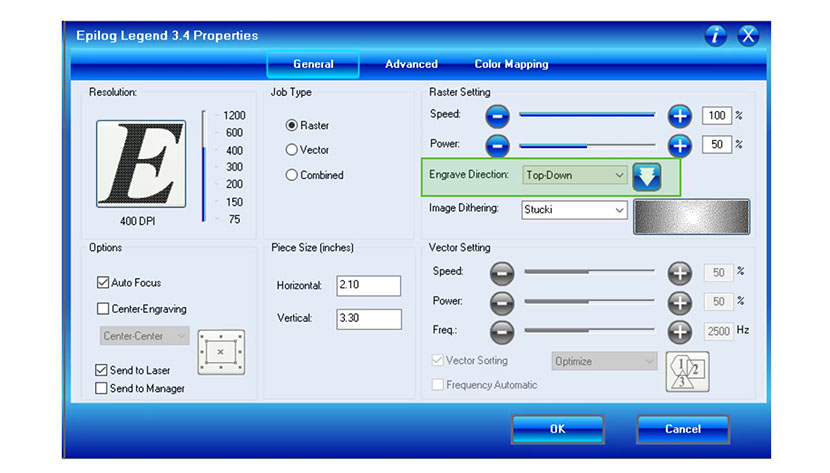This screenshot has height=473, width=830.
Task: Decrease vector frequency with minus button
Action: click(501, 332)
